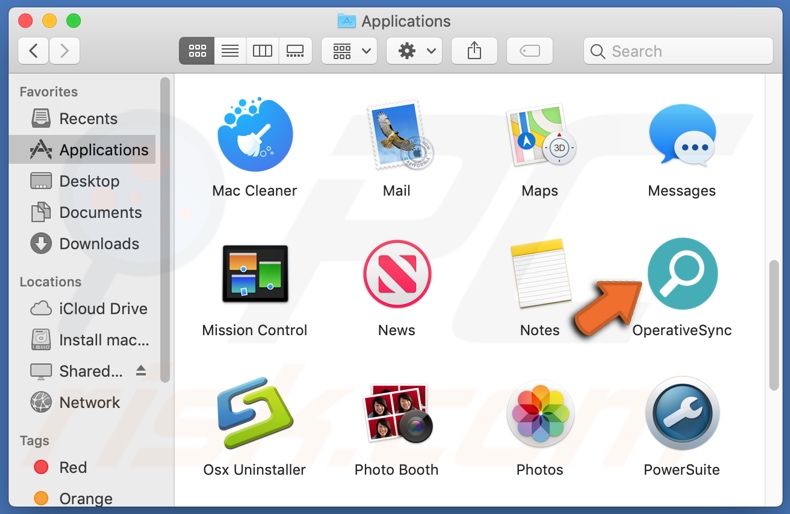Screen dimensions: 790x514
Task: Open the gear Action menu
Action: tap(415, 51)
